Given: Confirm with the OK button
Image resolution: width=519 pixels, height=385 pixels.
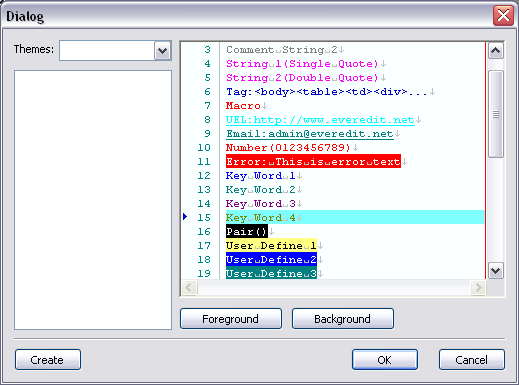Looking at the screenshot, I should (385, 360).
